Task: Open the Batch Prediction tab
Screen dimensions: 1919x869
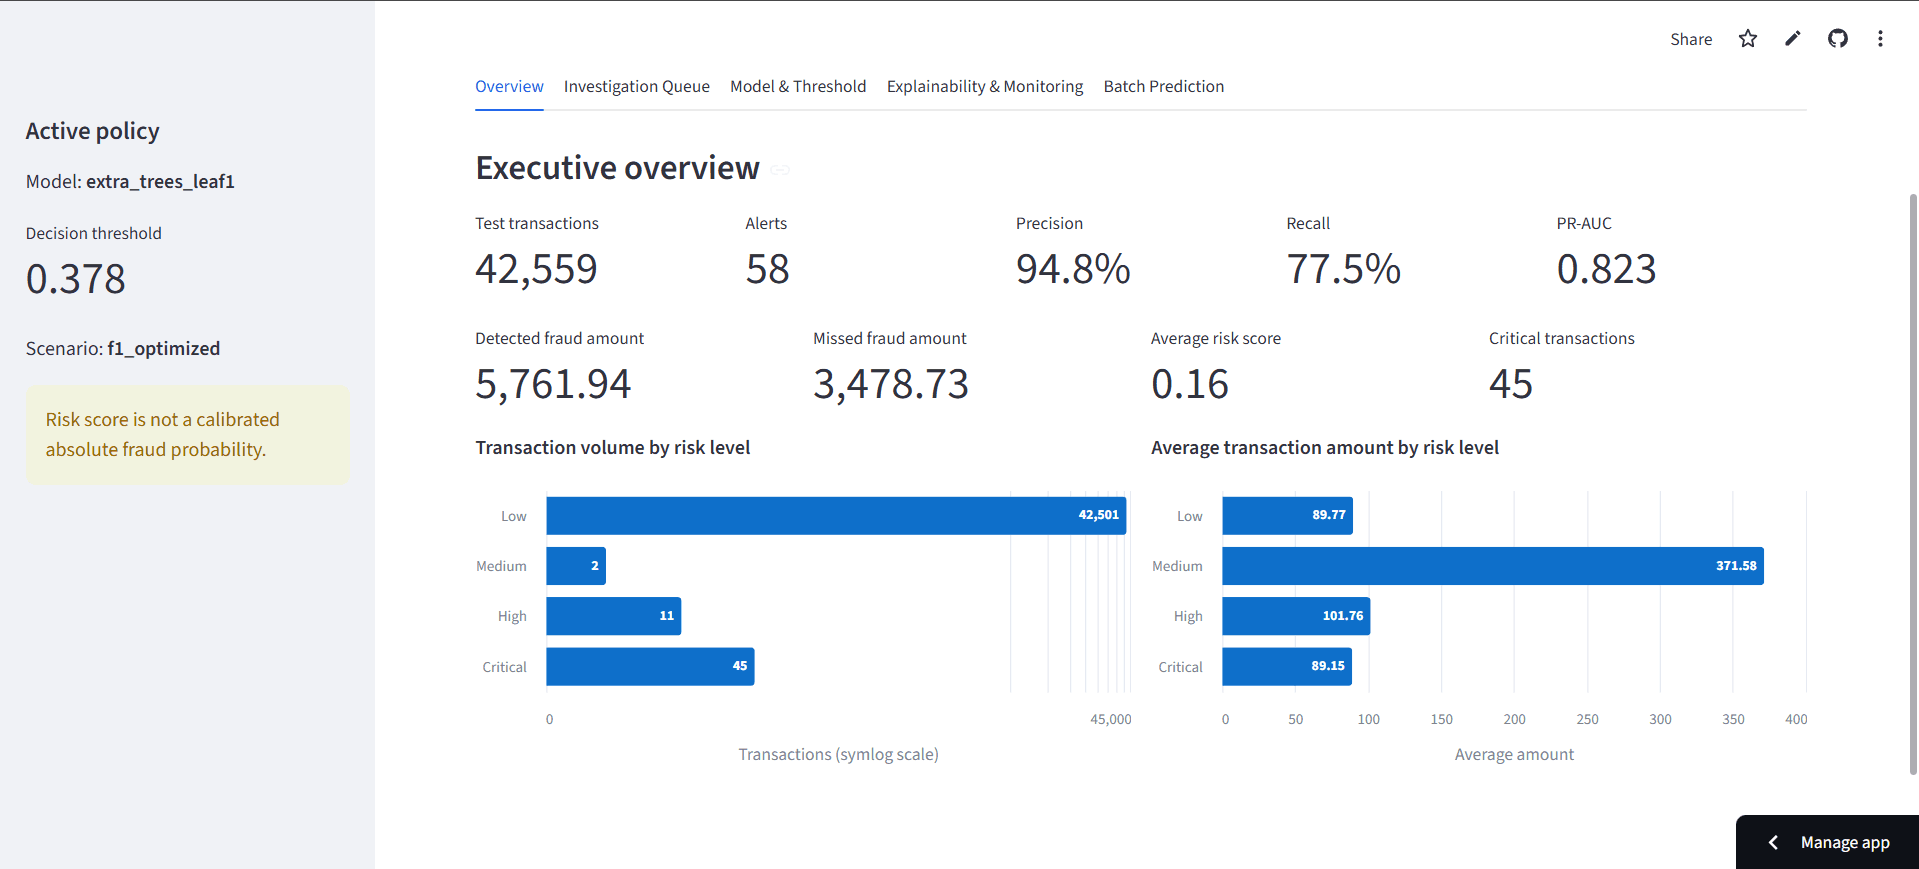Action: point(1164,86)
